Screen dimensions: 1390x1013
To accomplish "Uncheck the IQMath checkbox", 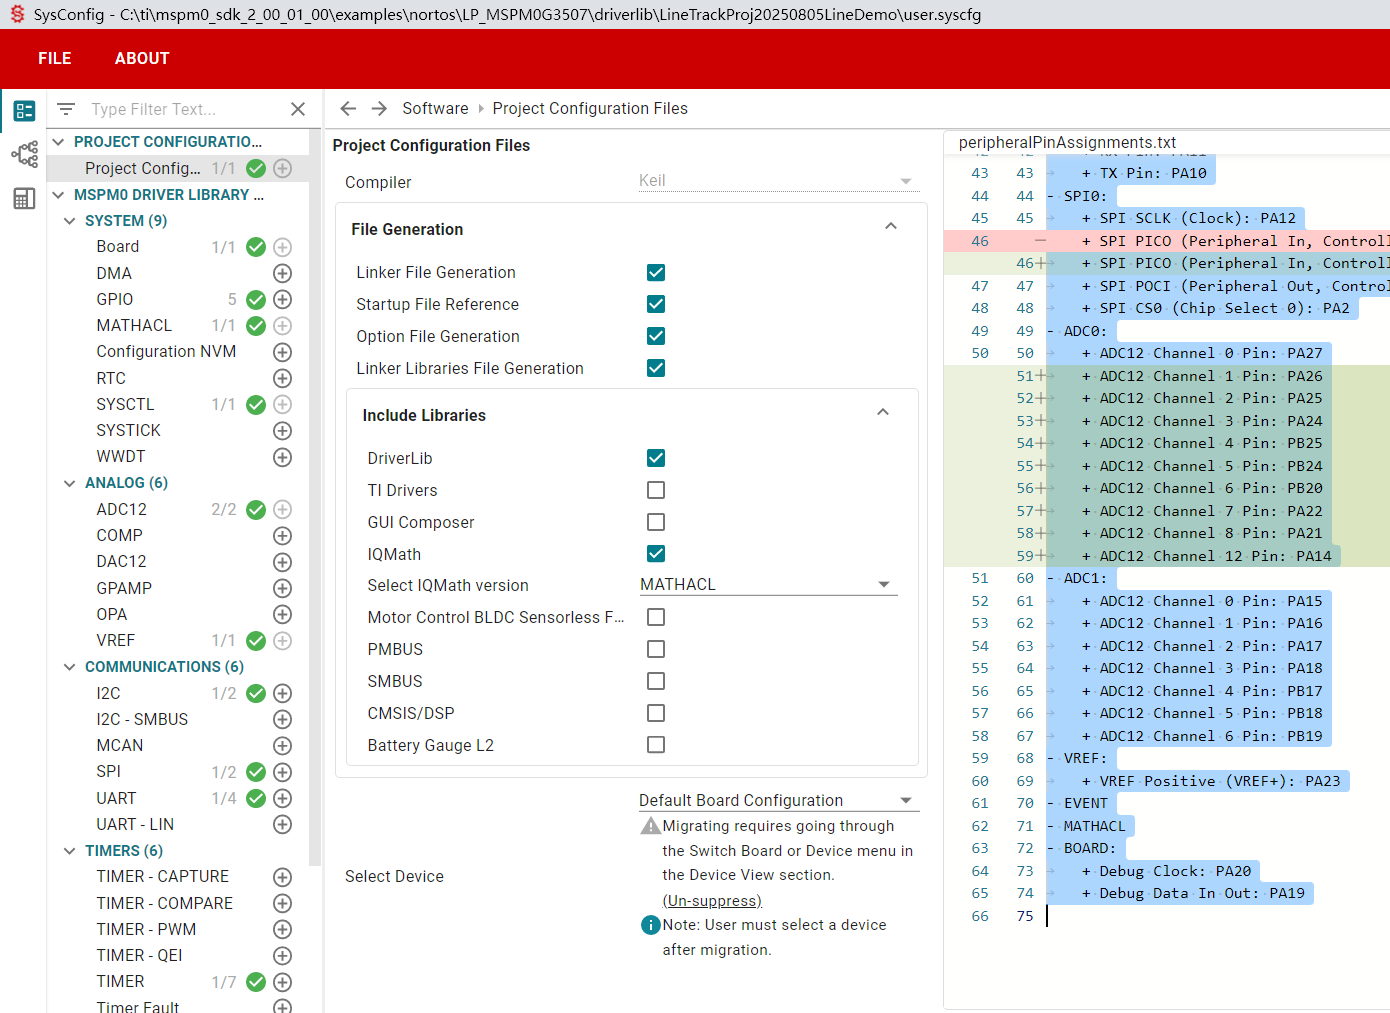I will [656, 554].
